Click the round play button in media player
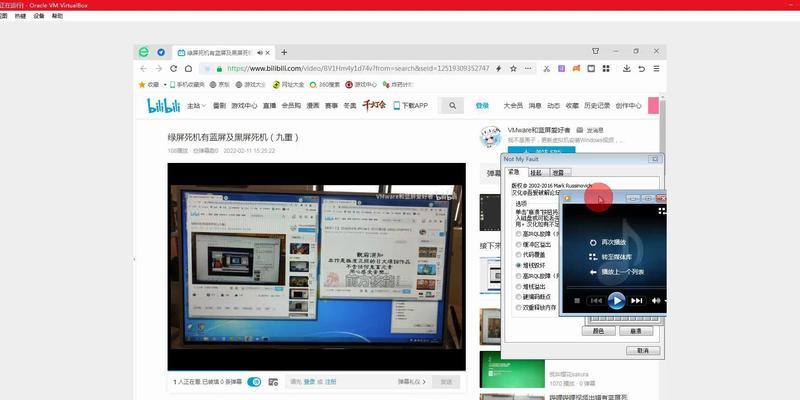The height and width of the screenshot is (400, 800). pyautogui.click(x=616, y=301)
